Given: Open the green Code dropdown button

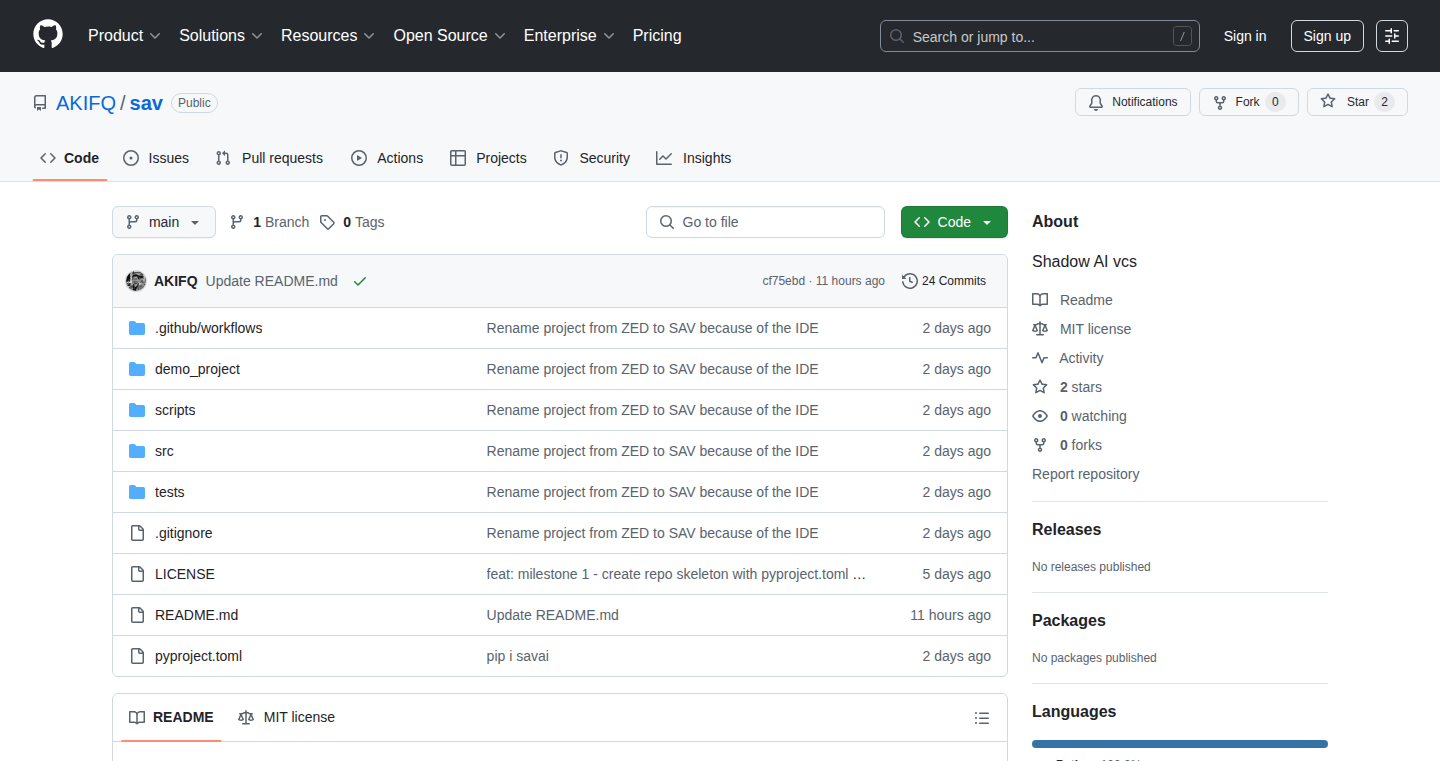Looking at the screenshot, I should click(954, 222).
